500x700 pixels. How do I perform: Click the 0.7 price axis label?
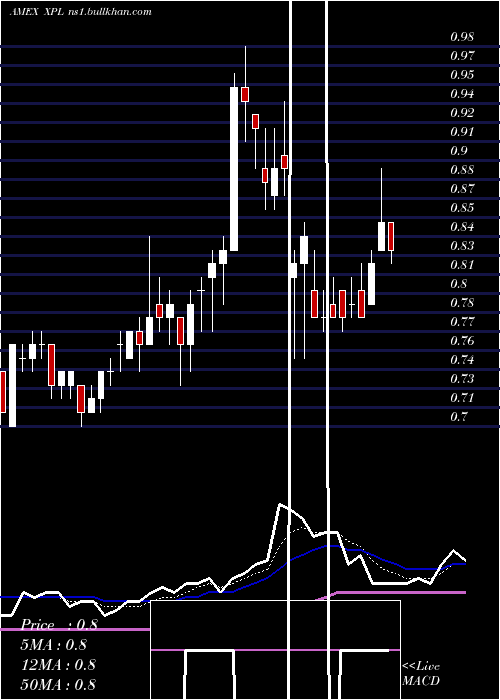coord(458,416)
